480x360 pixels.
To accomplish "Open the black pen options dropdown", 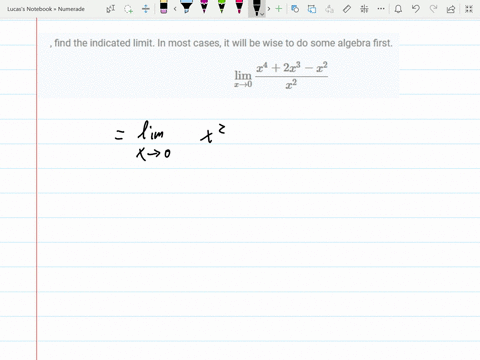I will (x=262, y=14).
